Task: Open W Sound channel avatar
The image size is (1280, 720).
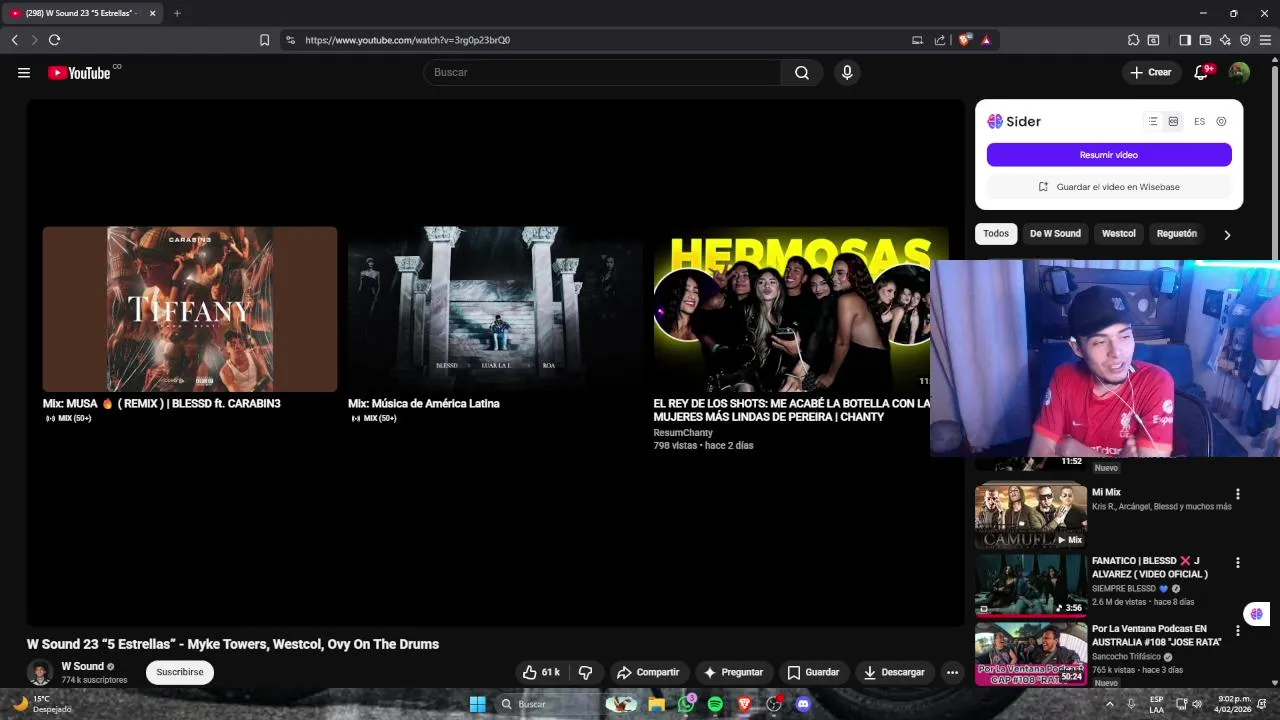Action: pos(40,672)
